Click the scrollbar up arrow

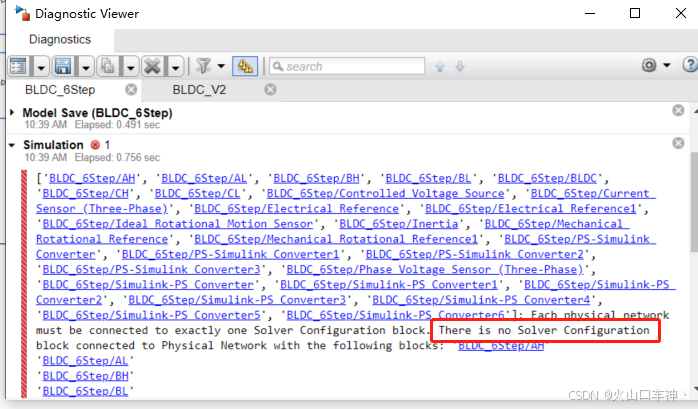tap(695, 110)
